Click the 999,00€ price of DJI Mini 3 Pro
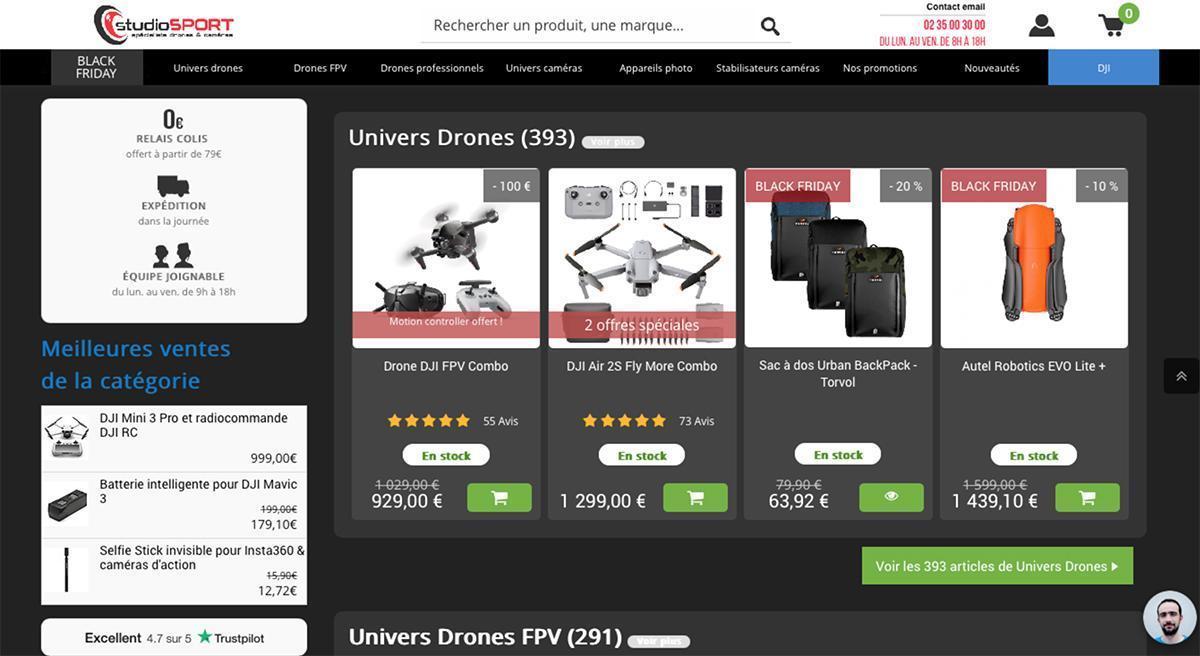The width and height of the screenshot is (1200, 656). (274, 458)
